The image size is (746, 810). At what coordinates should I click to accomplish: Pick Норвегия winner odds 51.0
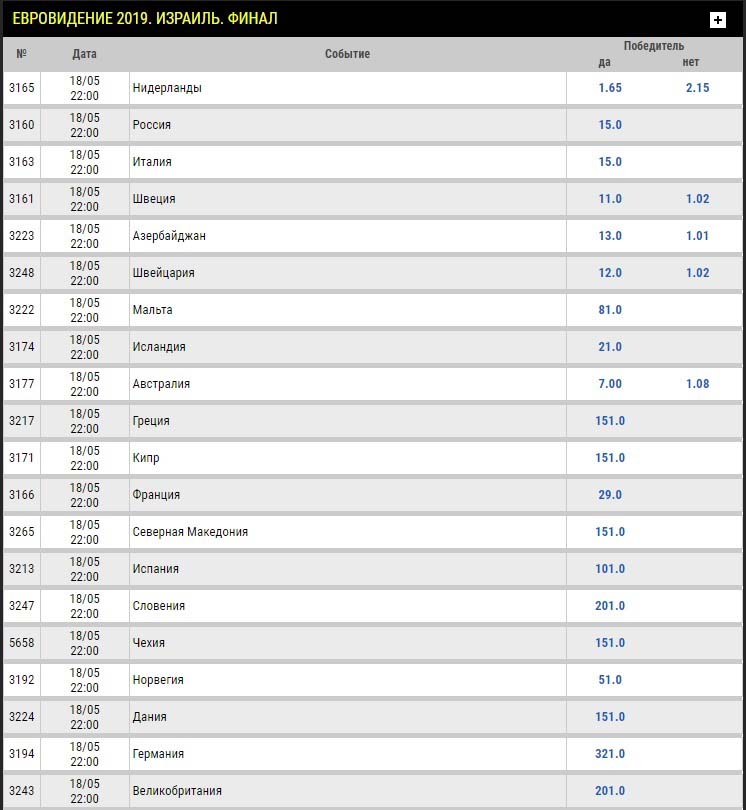coord(610,680)
